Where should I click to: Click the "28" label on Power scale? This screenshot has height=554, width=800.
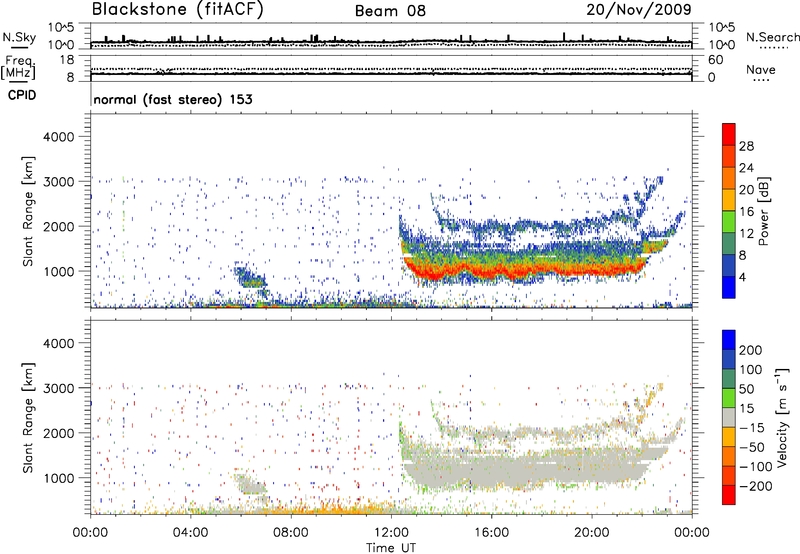tap(746, 146)
